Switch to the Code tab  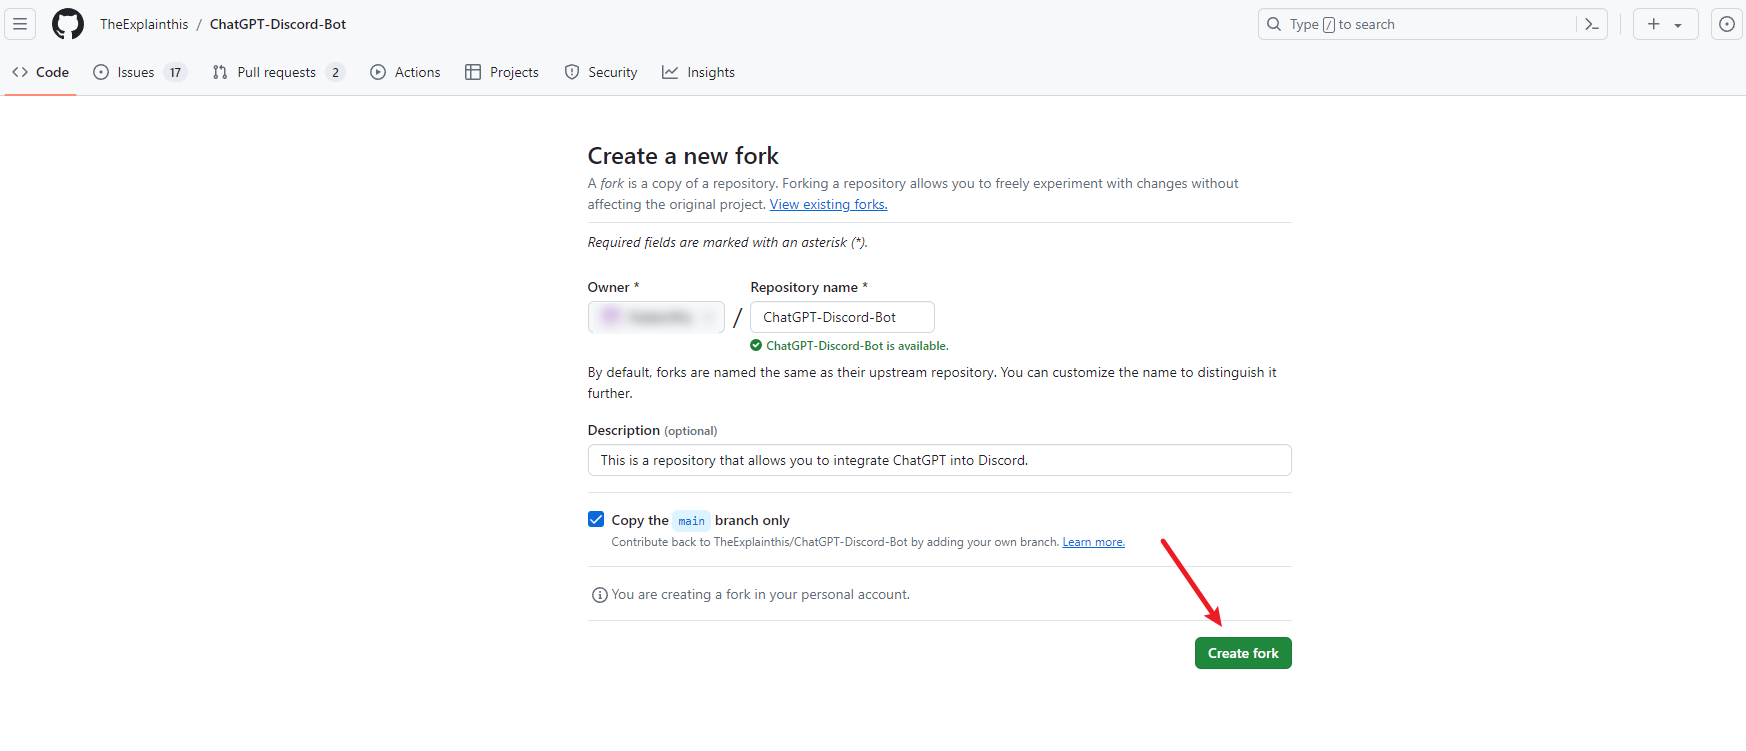(41, 72)
